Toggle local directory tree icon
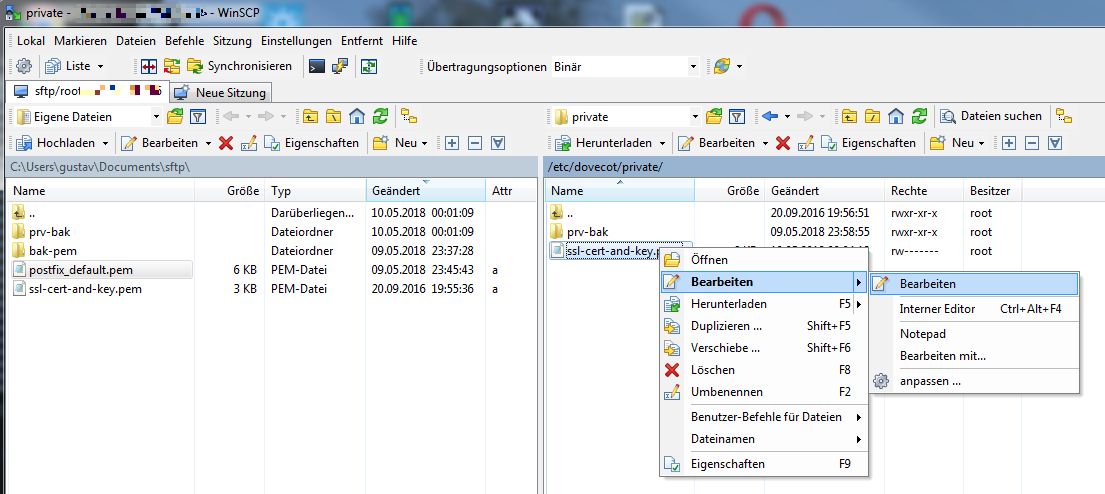Screen dimensions: 1105x494 [409, 116]
